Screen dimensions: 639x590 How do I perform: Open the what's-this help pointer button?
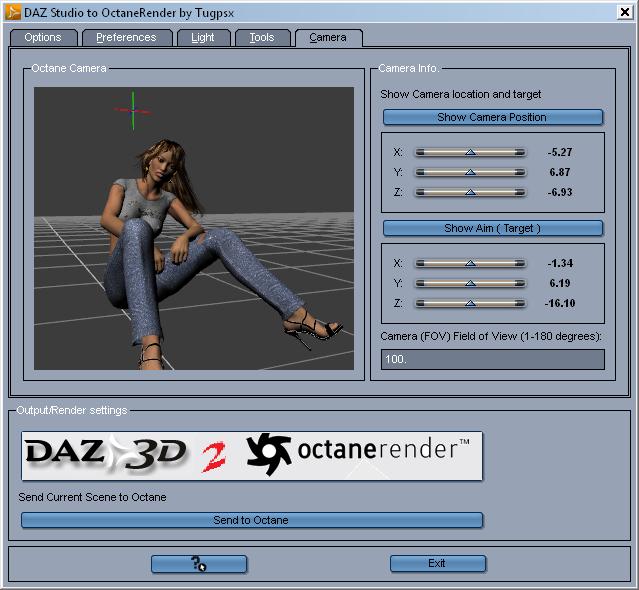point(199,564)
